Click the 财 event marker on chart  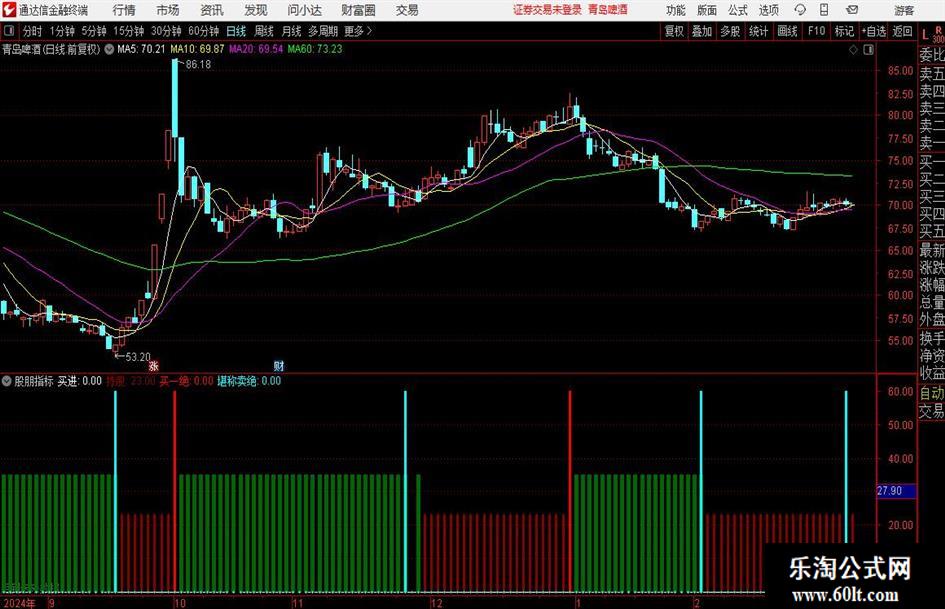click(278, 365)
